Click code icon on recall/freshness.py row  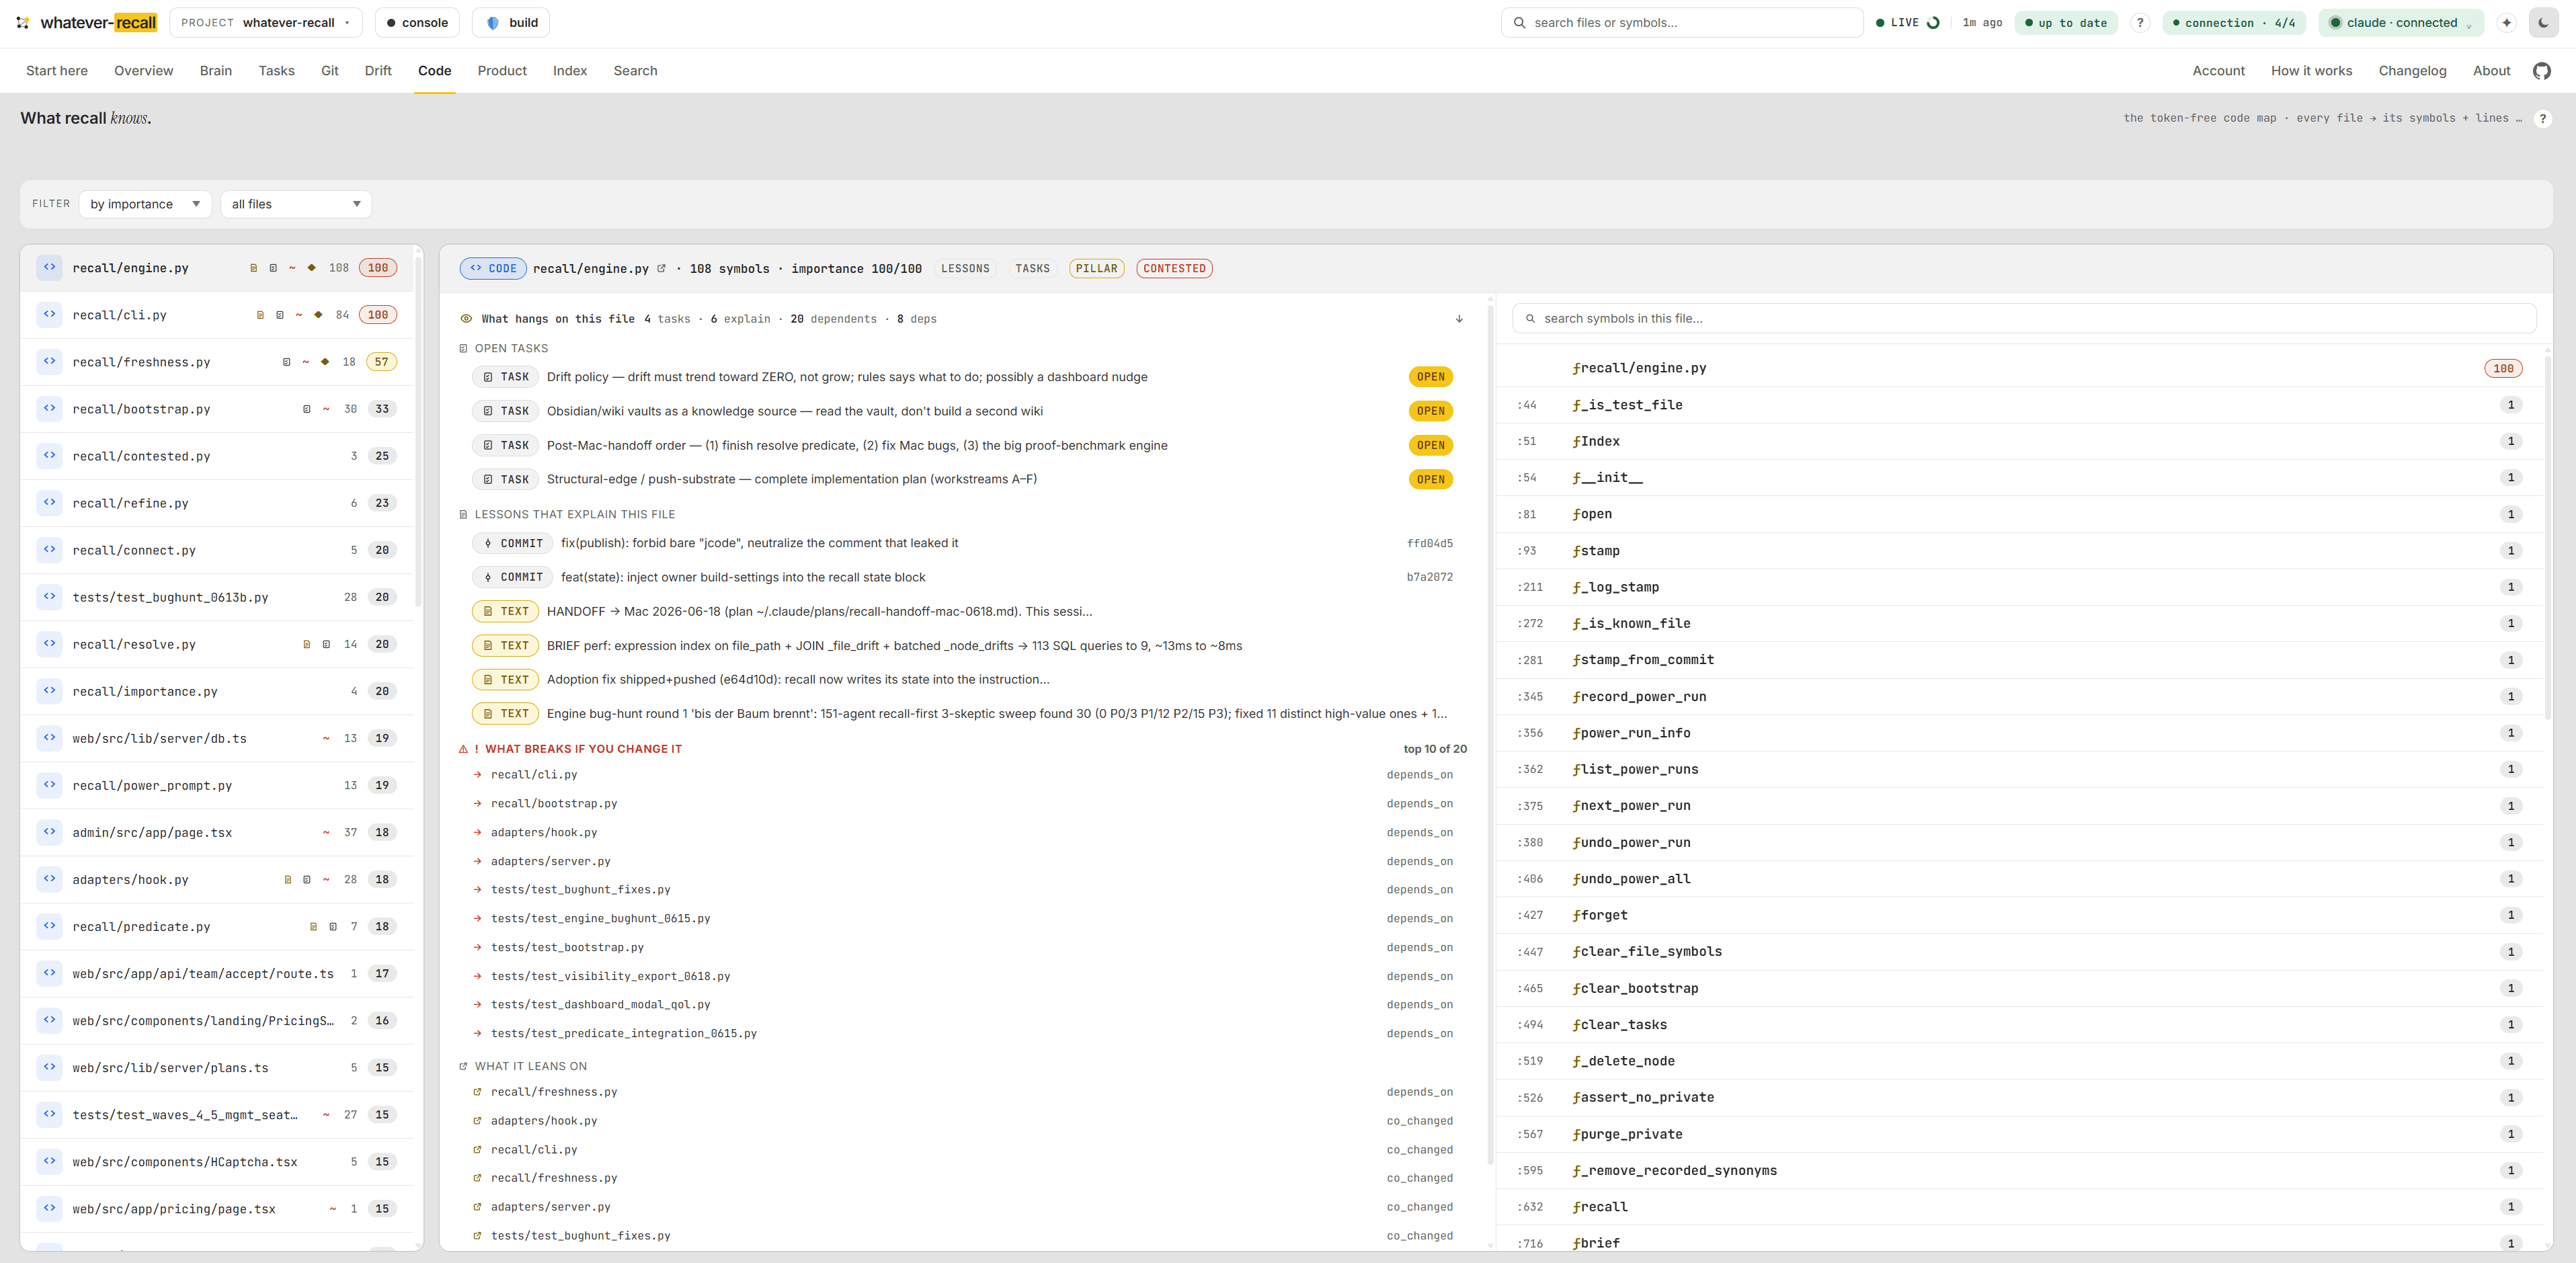point(49,361)
